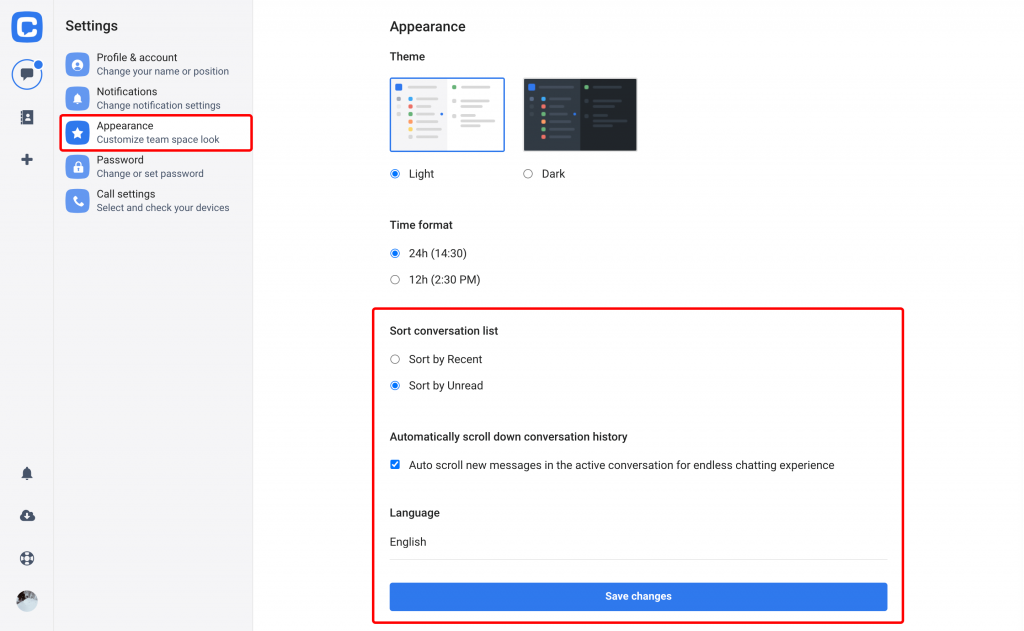Select Sort by Recent option

click(395, 359)
